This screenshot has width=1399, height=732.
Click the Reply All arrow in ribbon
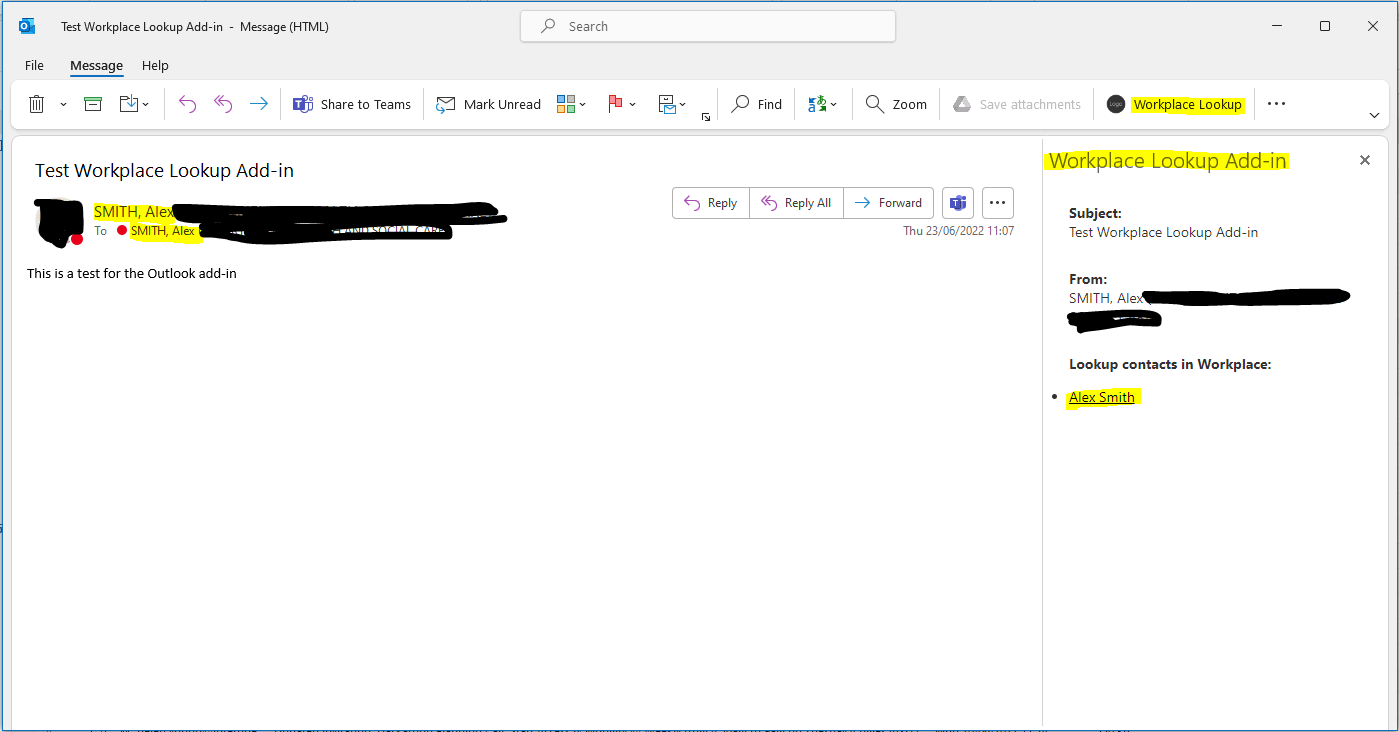point(223,104)
